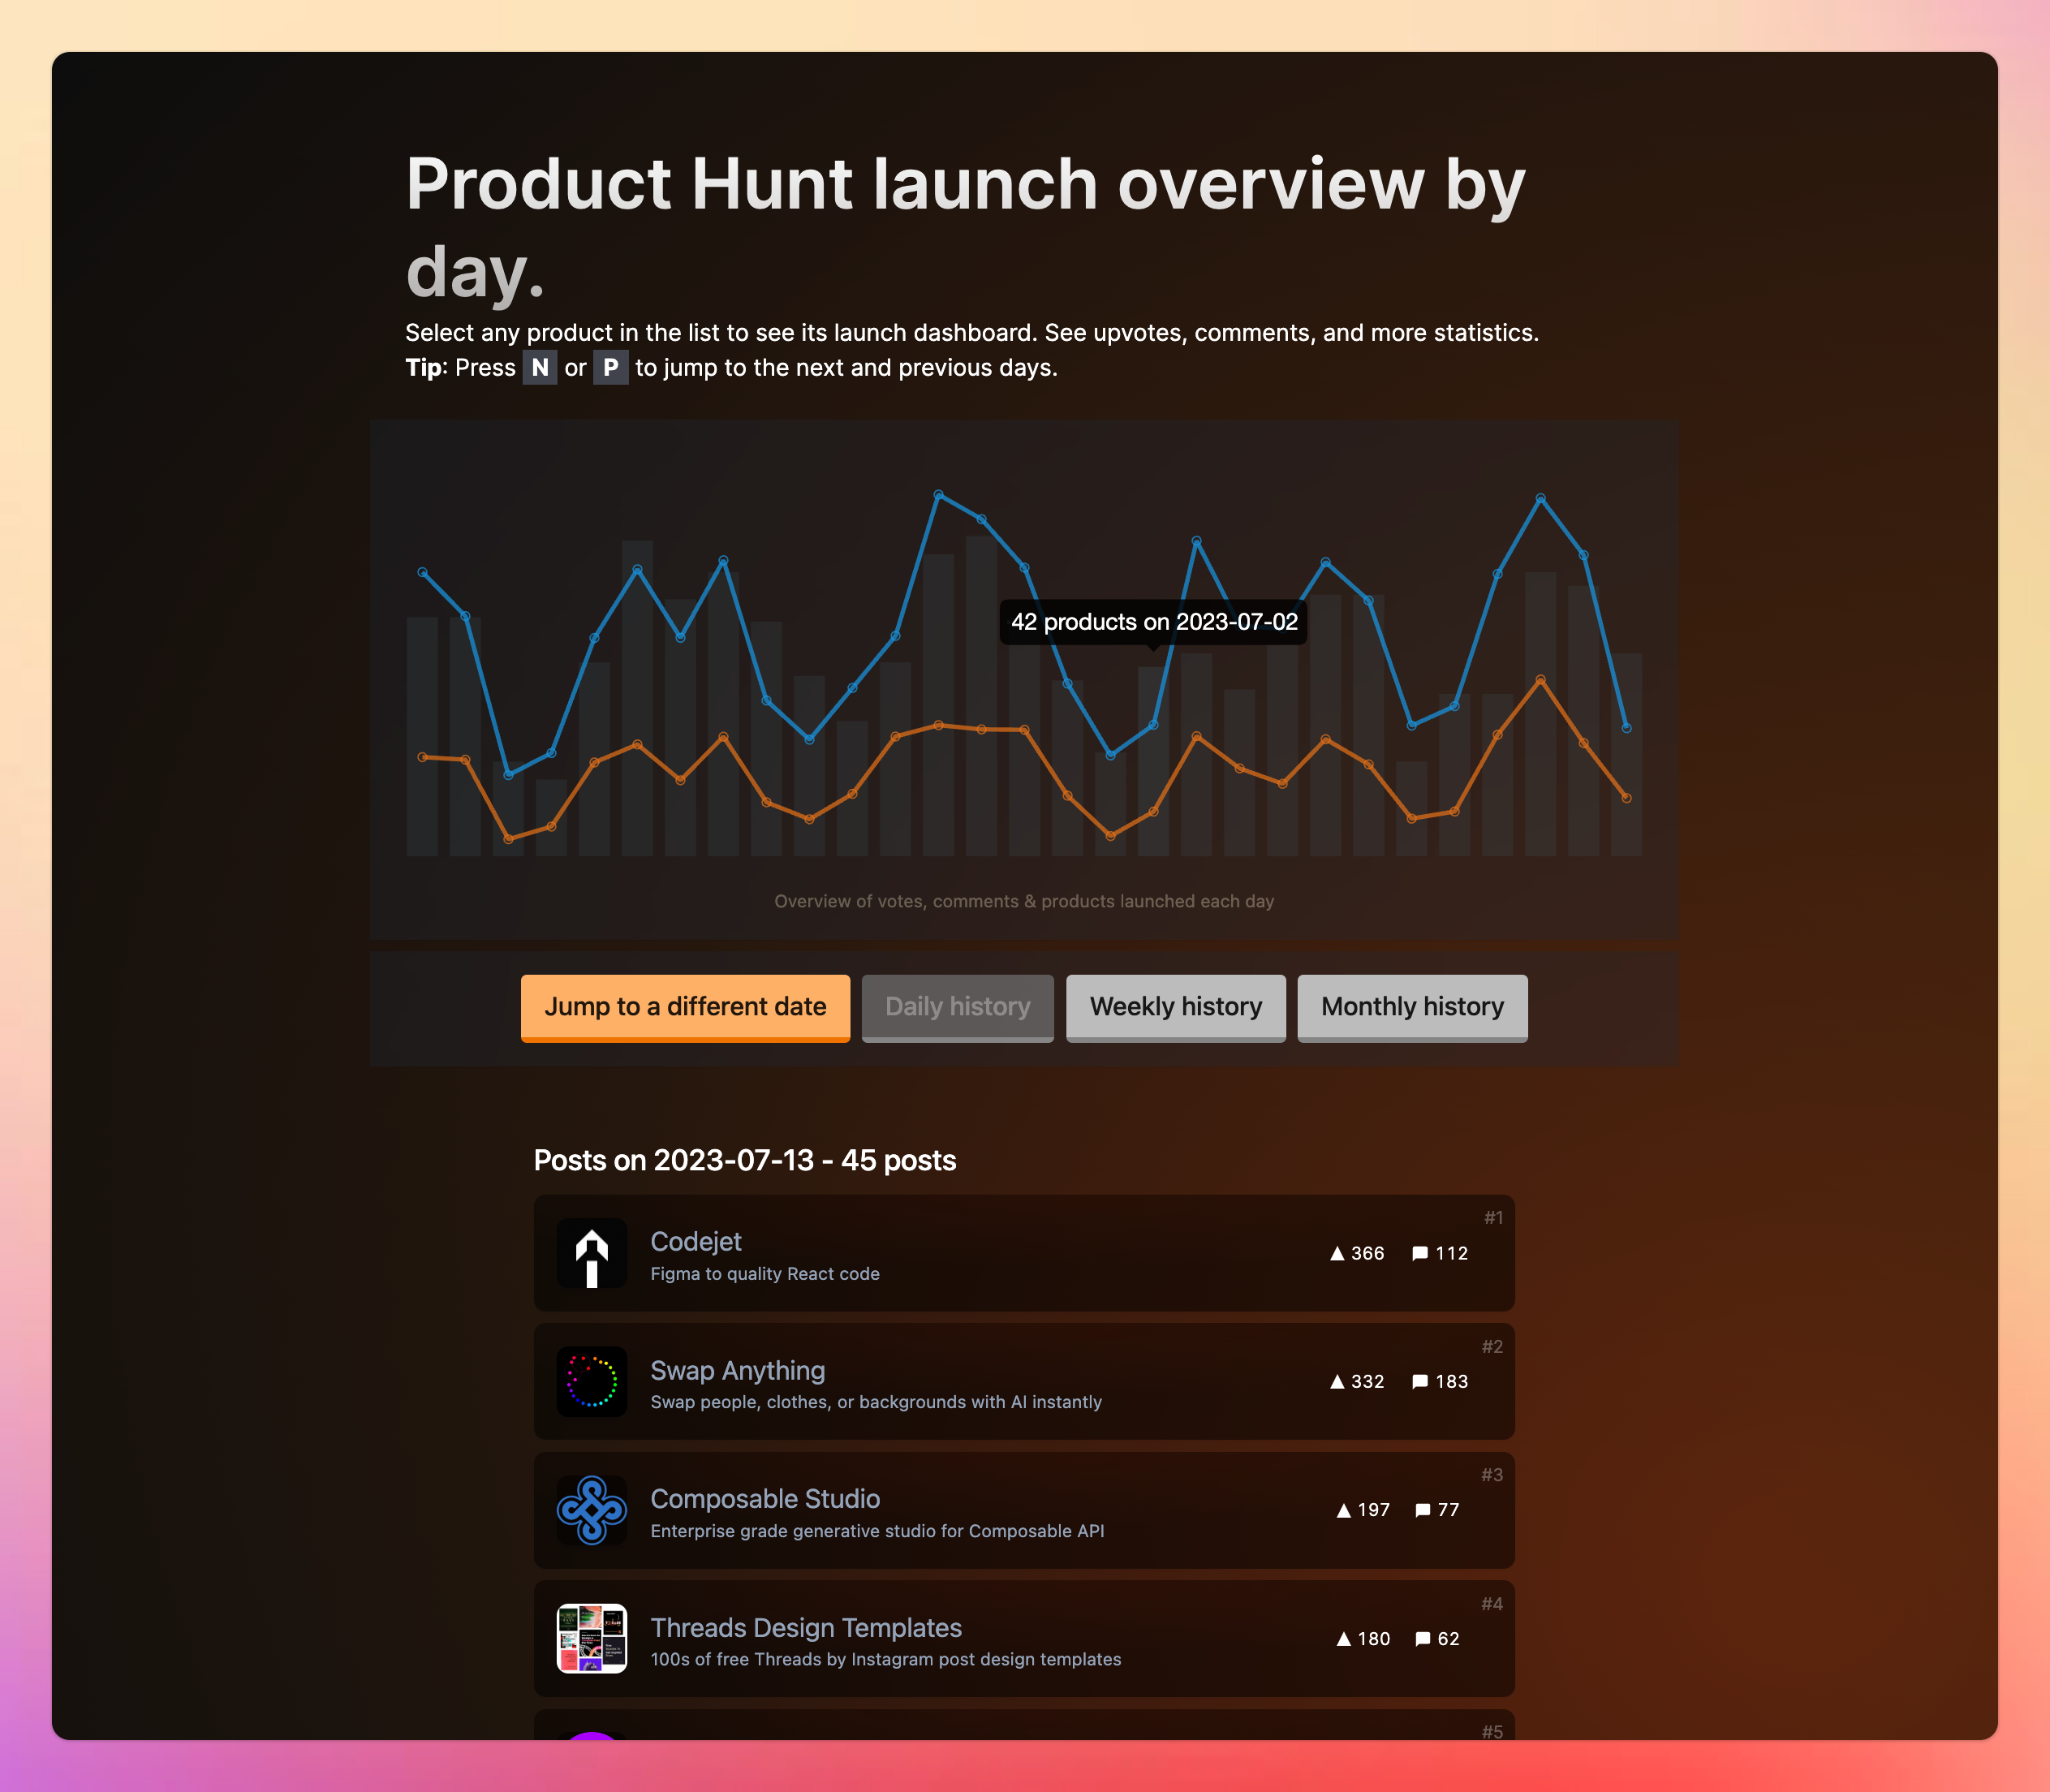Click the P keyboard key hint
Viewport: 2050px width, 1792px height.
click(x=610, y=368)
